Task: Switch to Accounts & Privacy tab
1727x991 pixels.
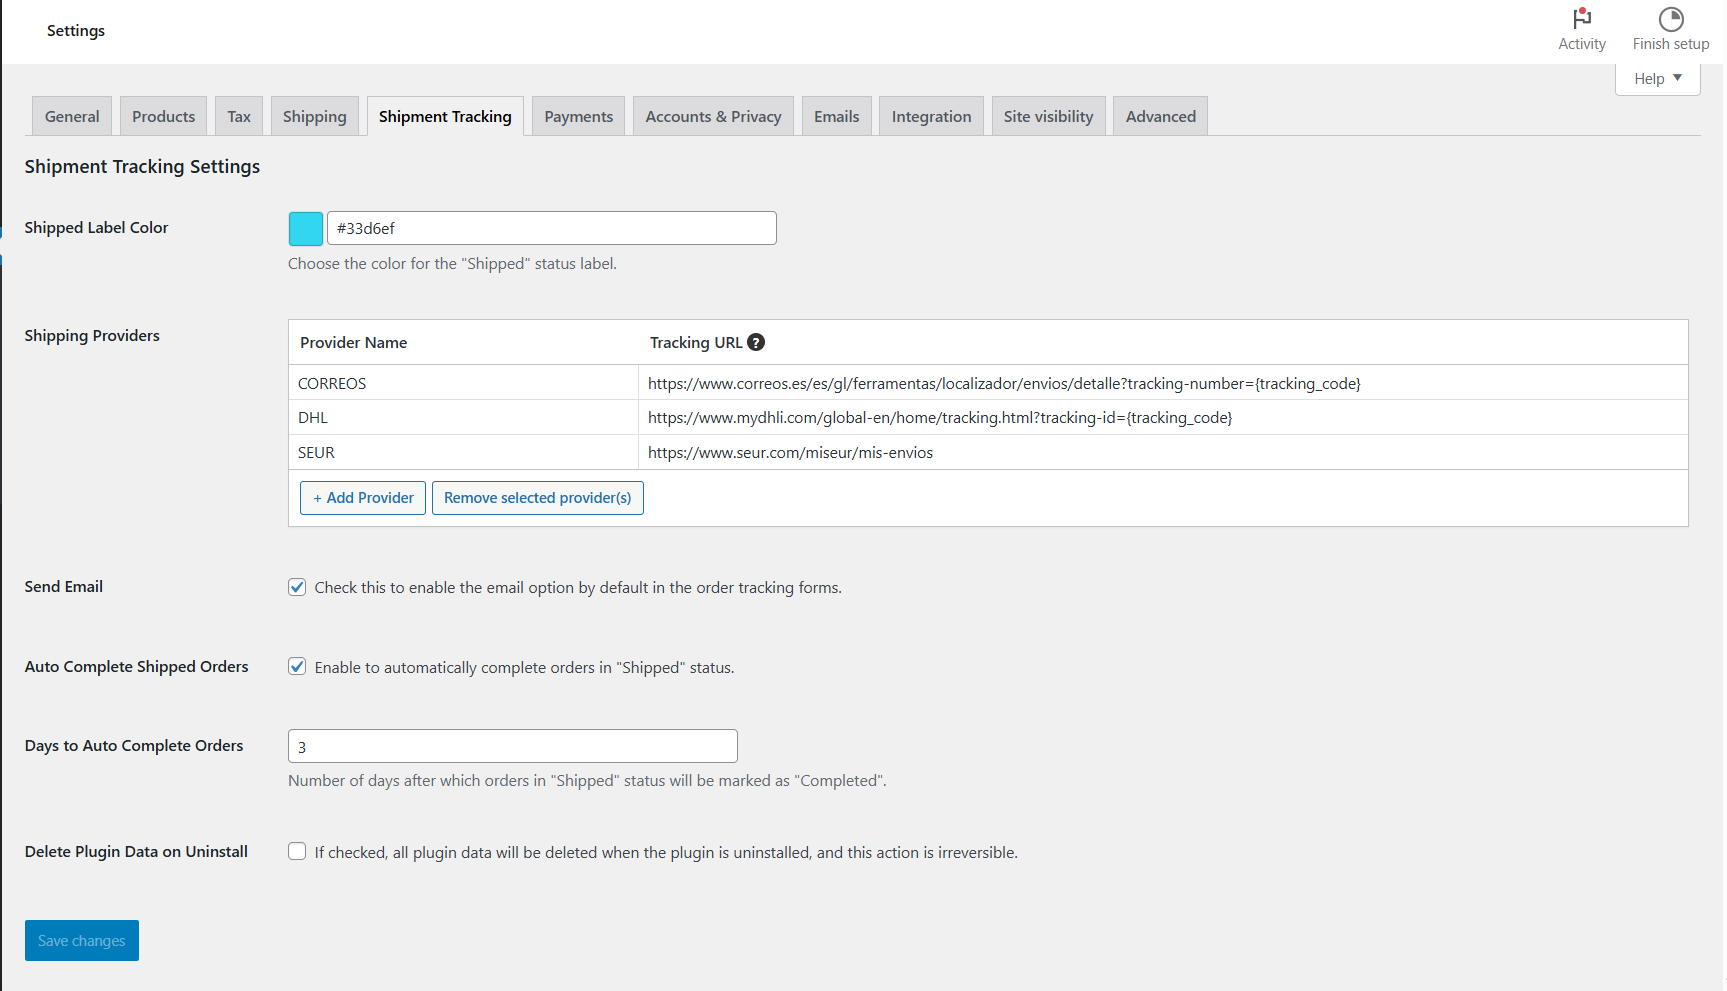Action: pyautogui.click(x=713, y=116)
